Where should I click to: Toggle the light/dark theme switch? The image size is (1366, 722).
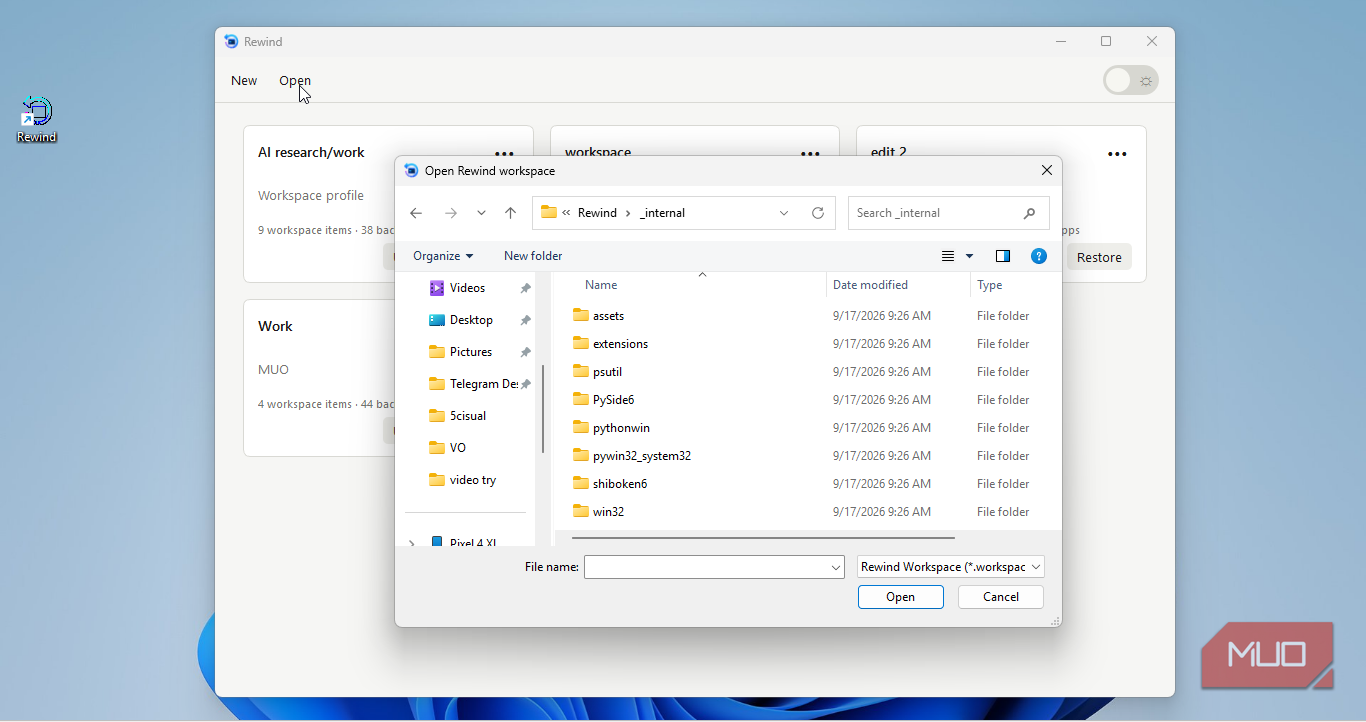click(1131, 81)
